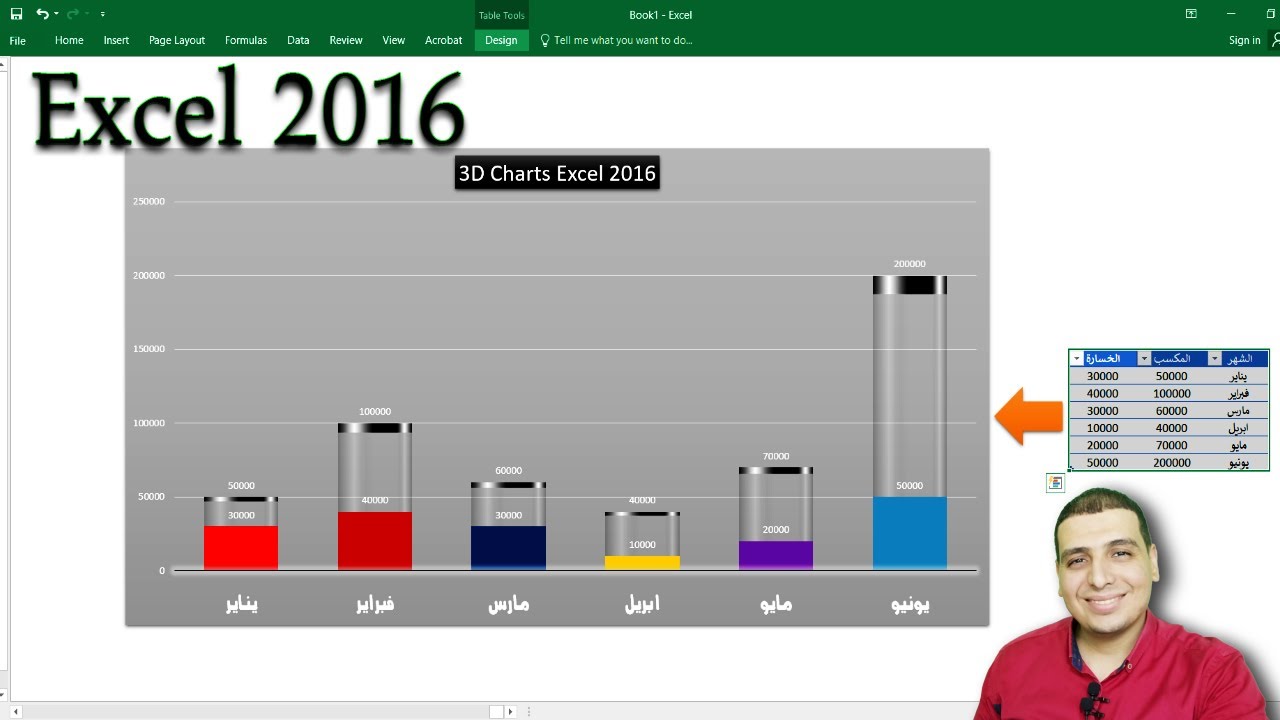Click the 70000 data label above مايو
The image size is (1280, 720).
pyautogui.click(x=776, y=456)
